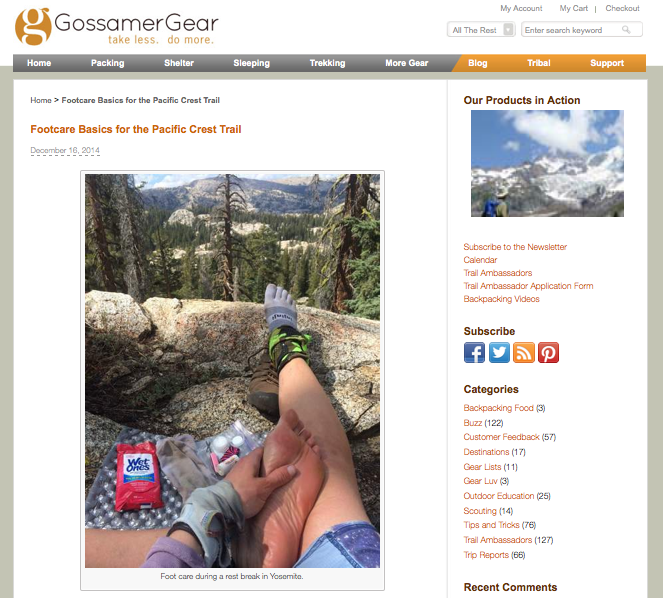Click the Gossamer Gear logo

117,26
